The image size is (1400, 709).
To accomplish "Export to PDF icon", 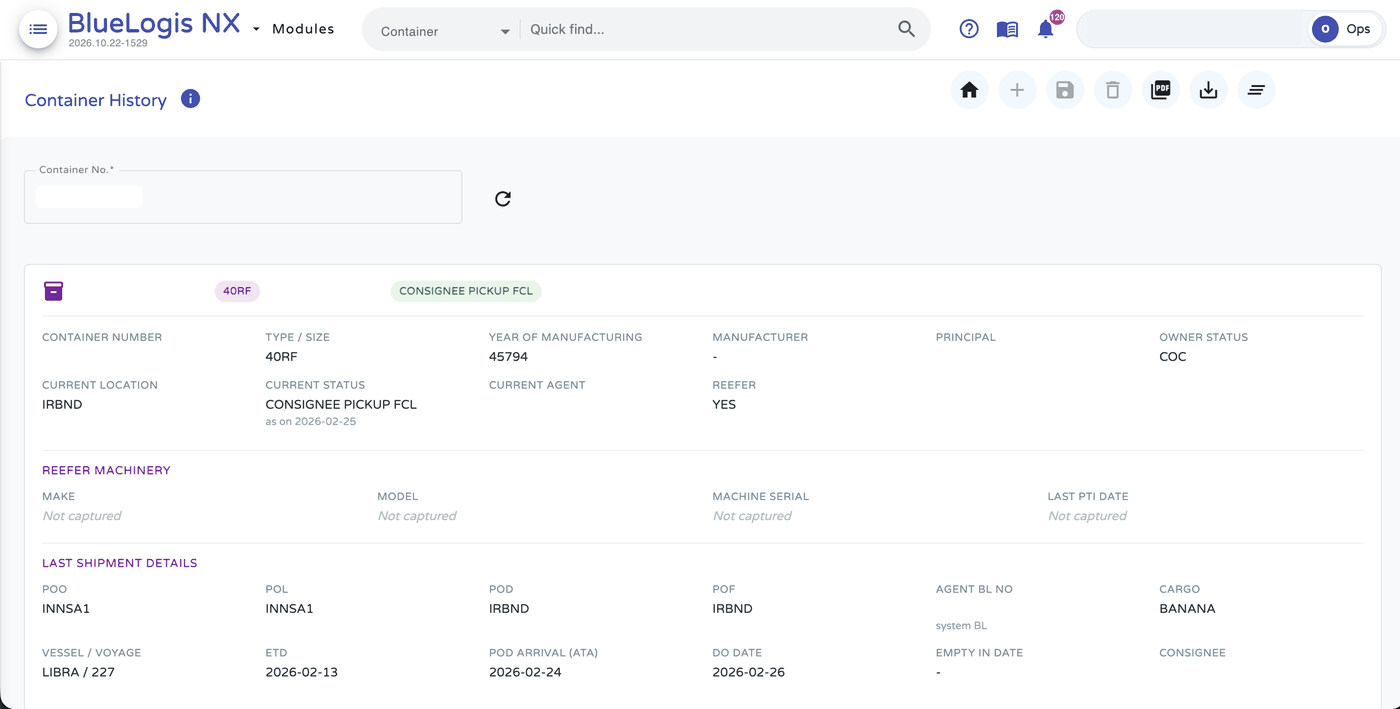I will [1161, 90].
